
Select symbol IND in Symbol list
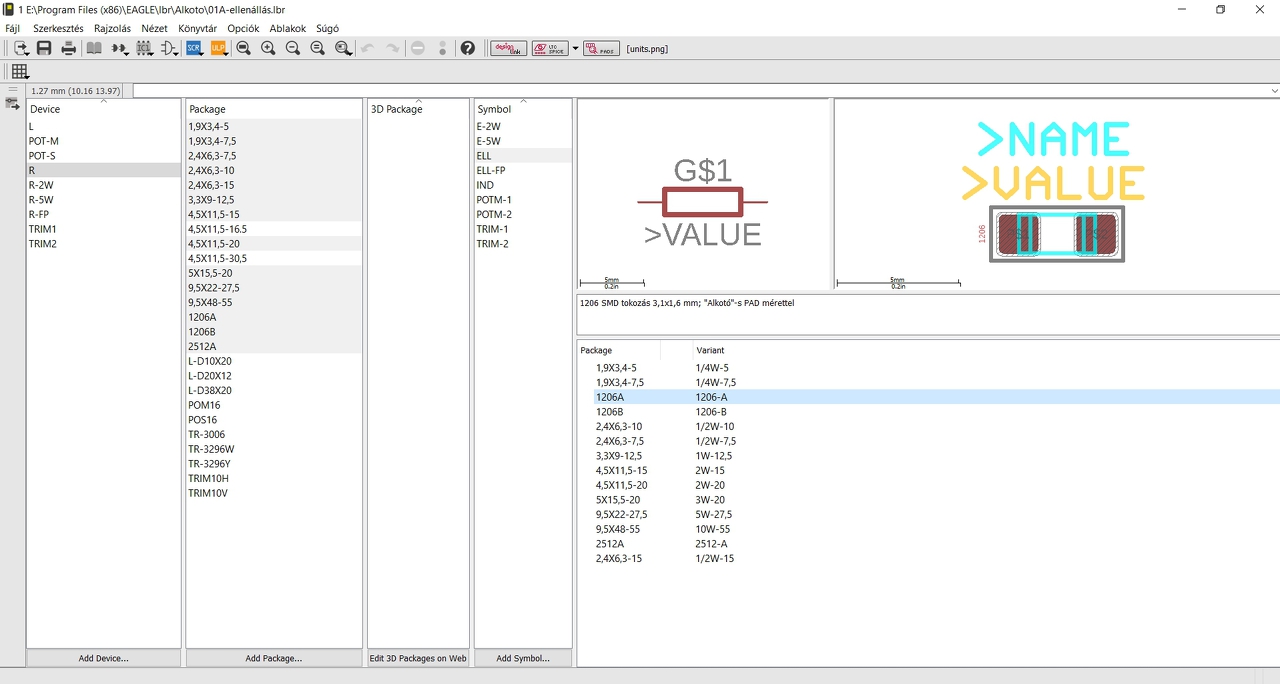523,185
